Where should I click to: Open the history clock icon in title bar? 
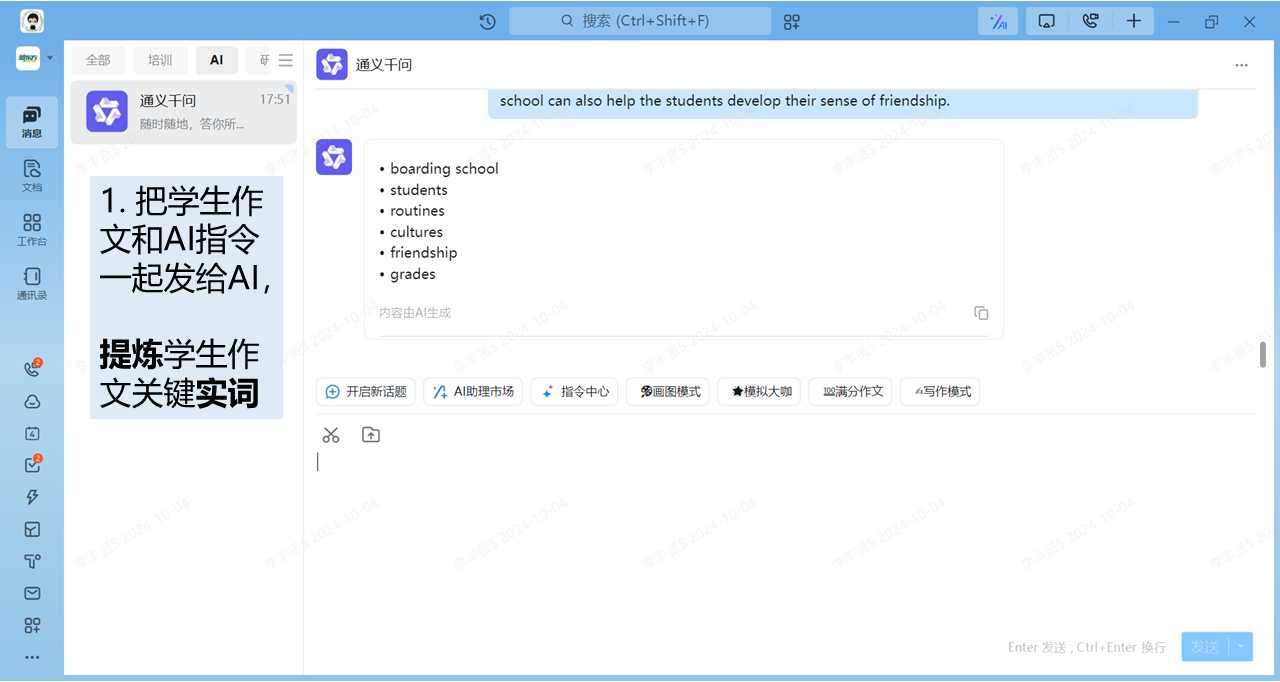tap(487, 21)
